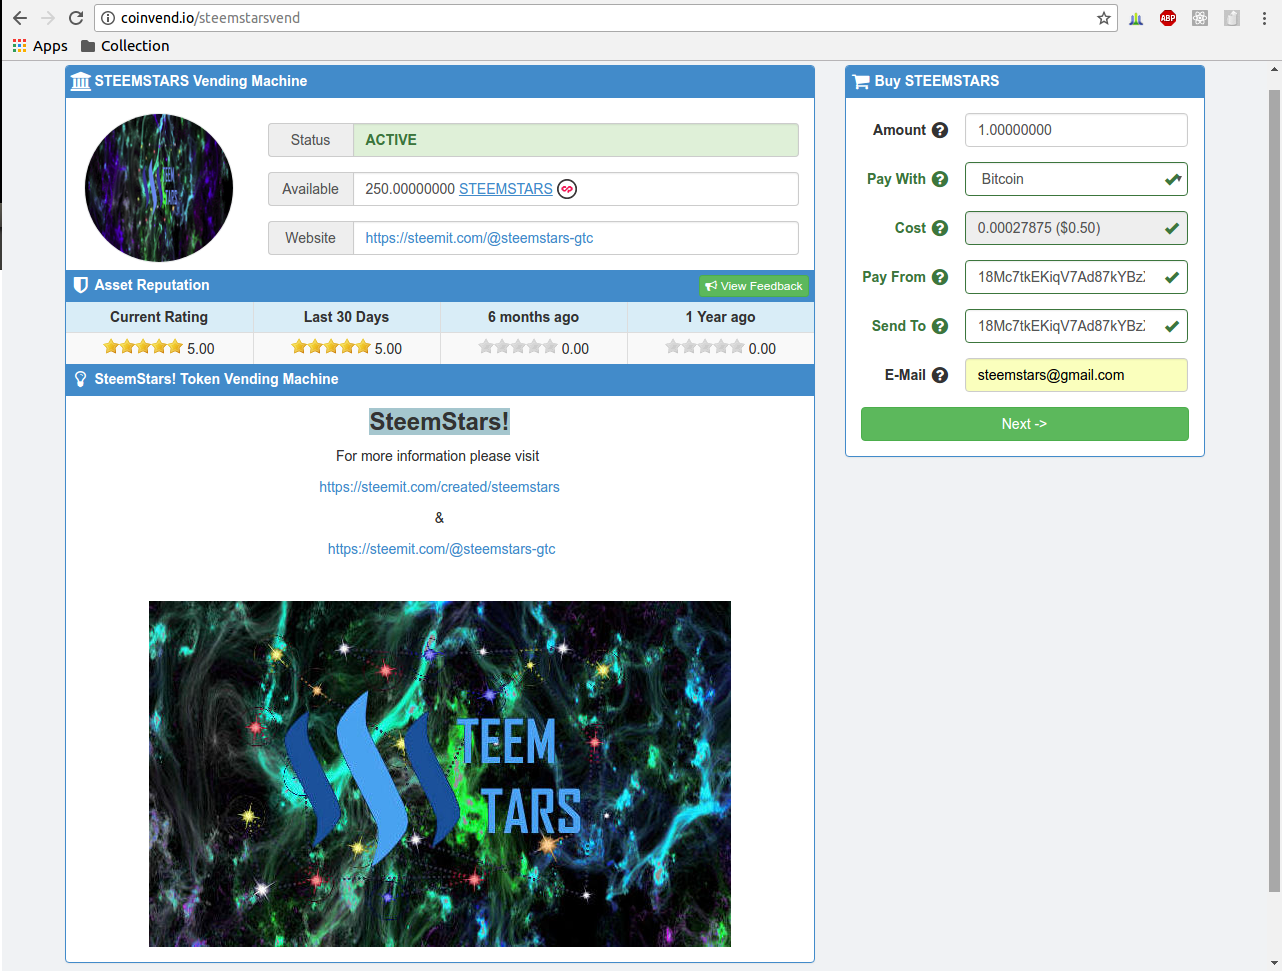Open the Collection bookmarks folder
This screenshot has width=1282, height=971.
[x=125, y=46]
